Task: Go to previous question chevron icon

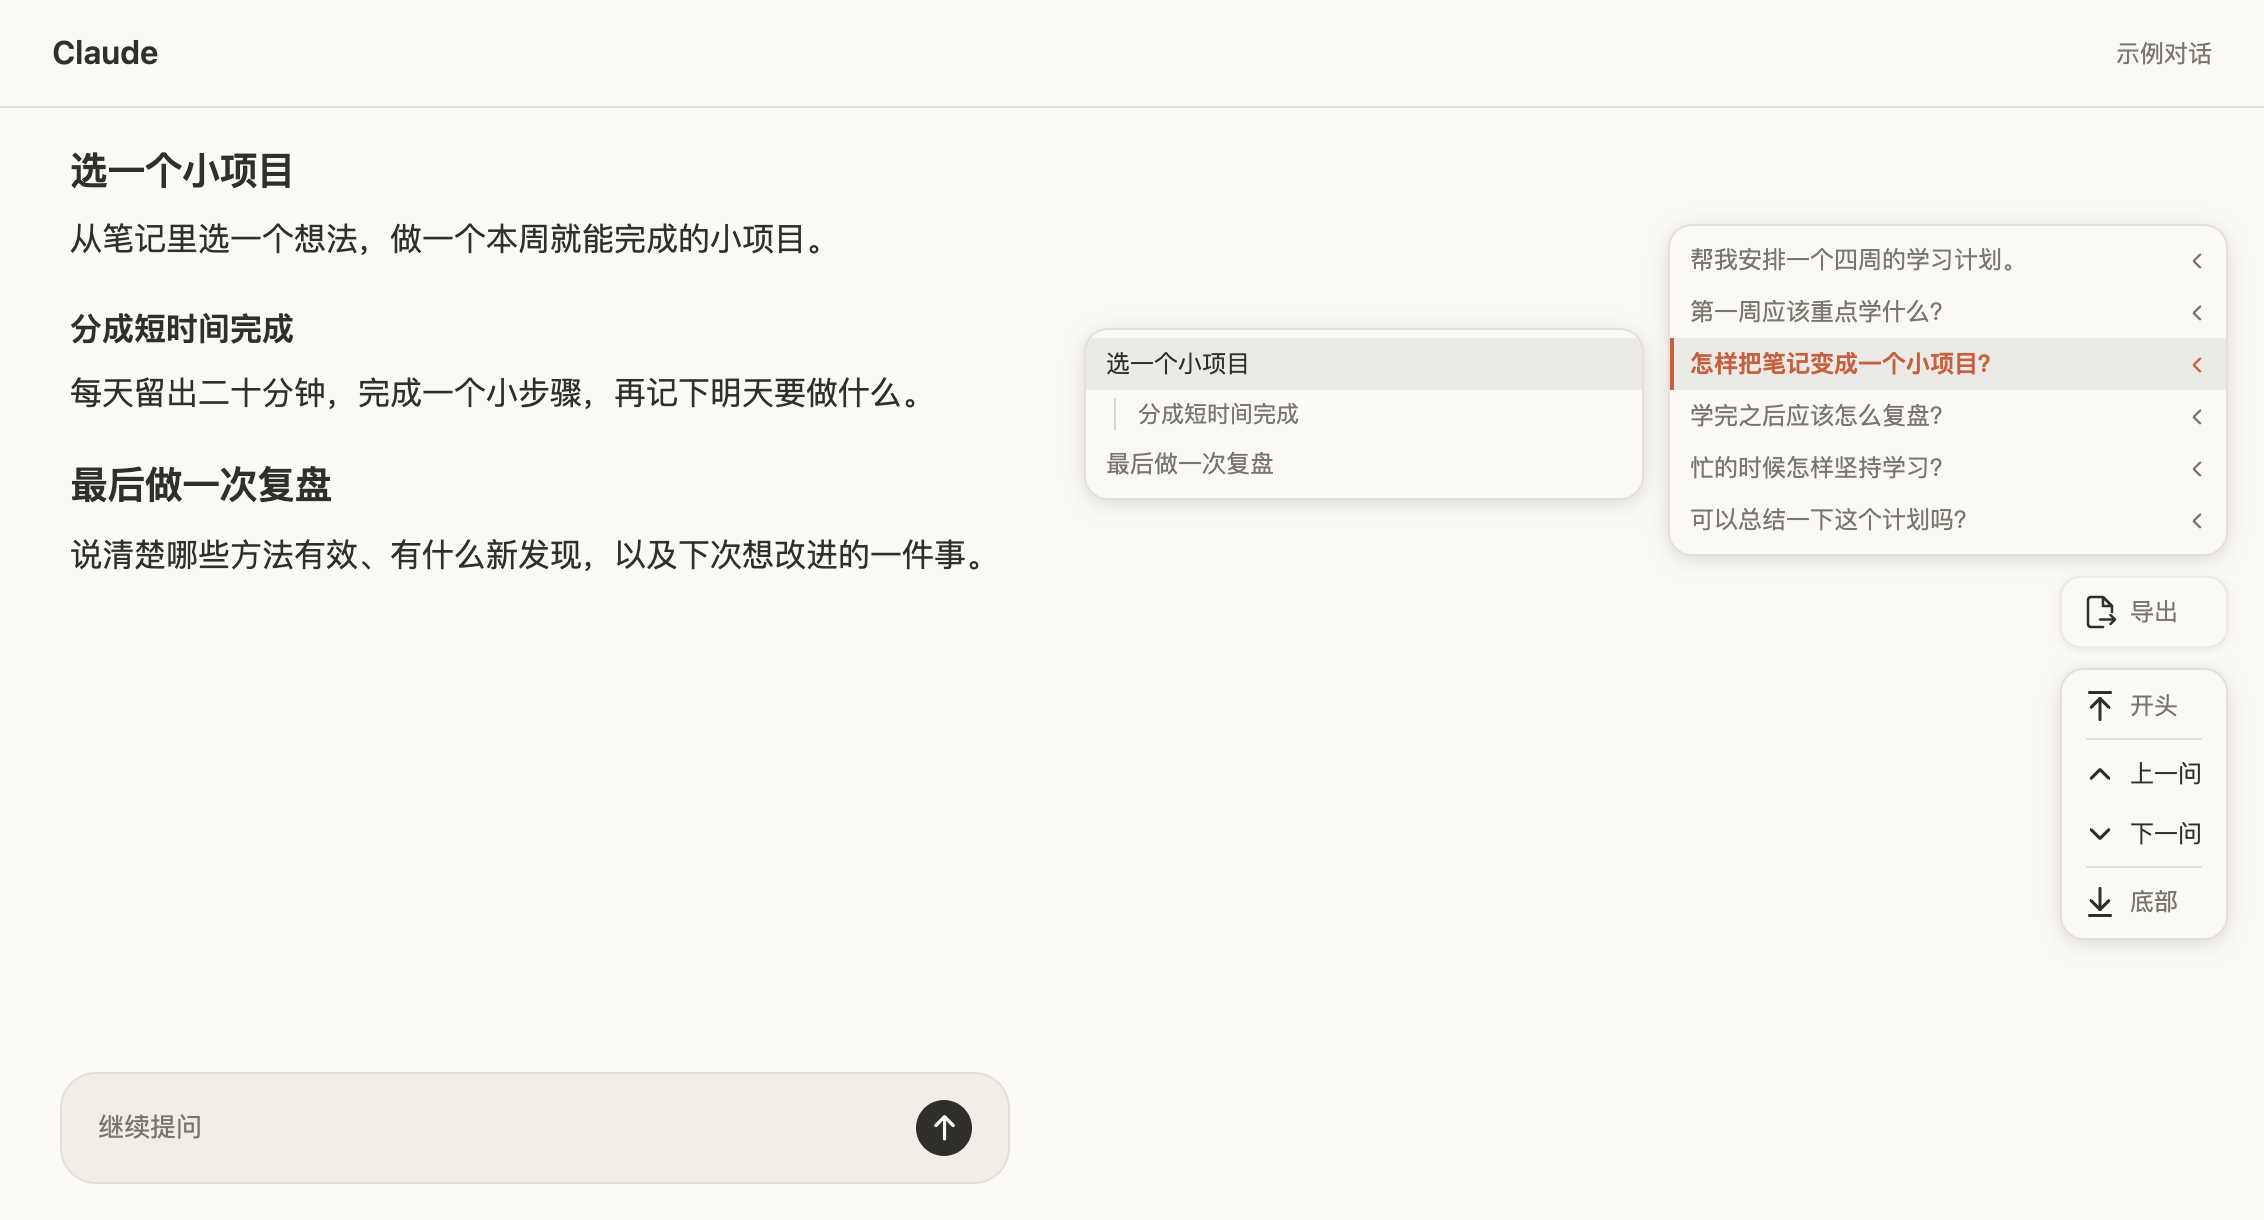Action: [2100, 774]
